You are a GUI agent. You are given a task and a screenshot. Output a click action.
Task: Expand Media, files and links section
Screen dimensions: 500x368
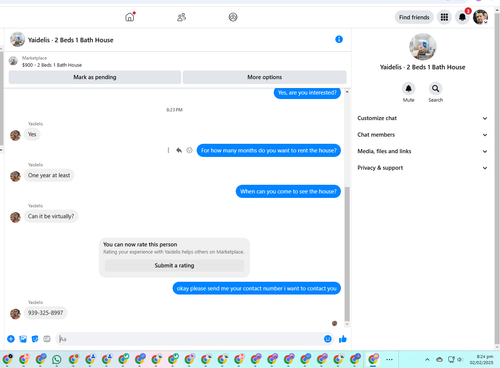tap(422, 151)
